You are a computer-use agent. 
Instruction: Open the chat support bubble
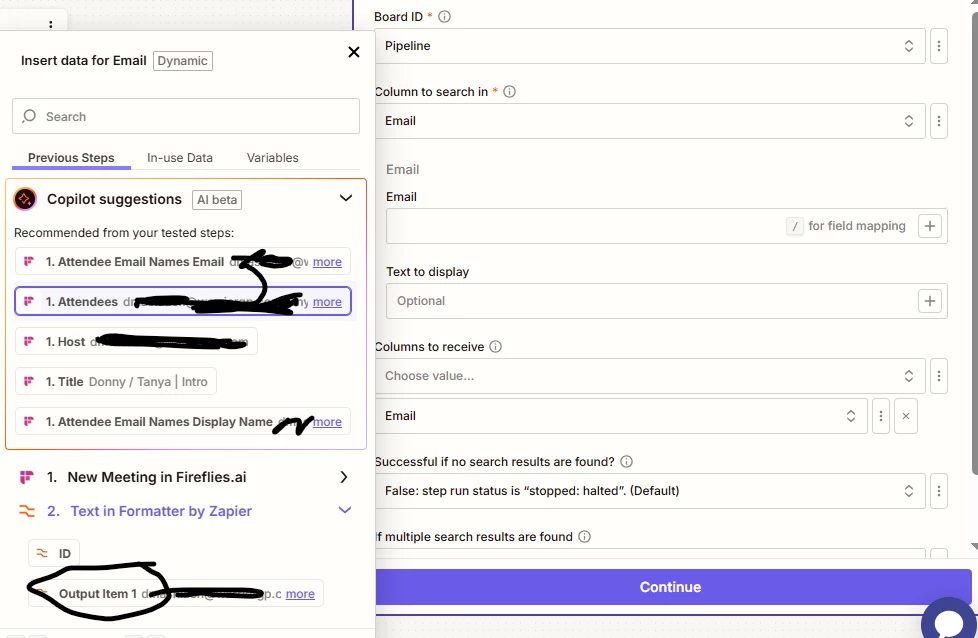(949, 620)
